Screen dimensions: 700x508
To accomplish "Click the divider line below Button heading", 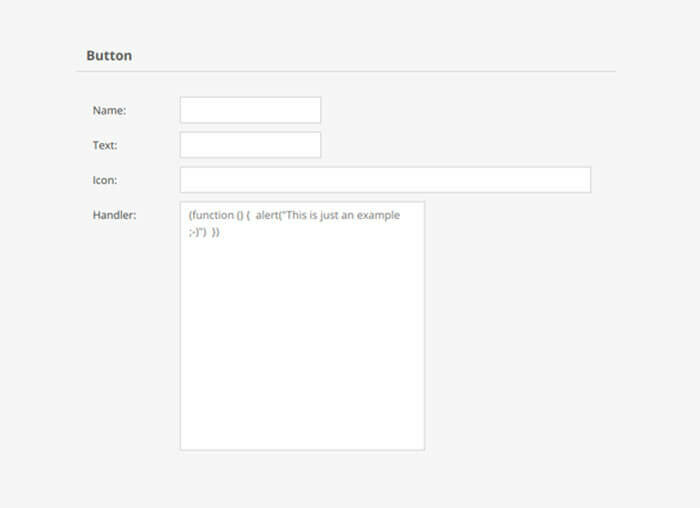I will click(346, 72).
